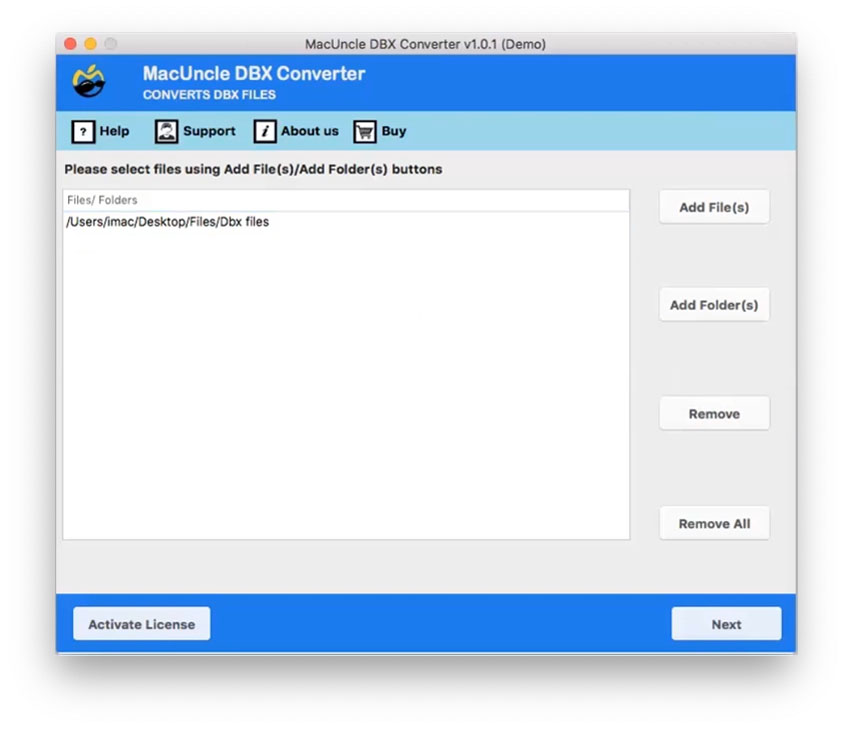Click inside the file list area

tap(346, 380)
